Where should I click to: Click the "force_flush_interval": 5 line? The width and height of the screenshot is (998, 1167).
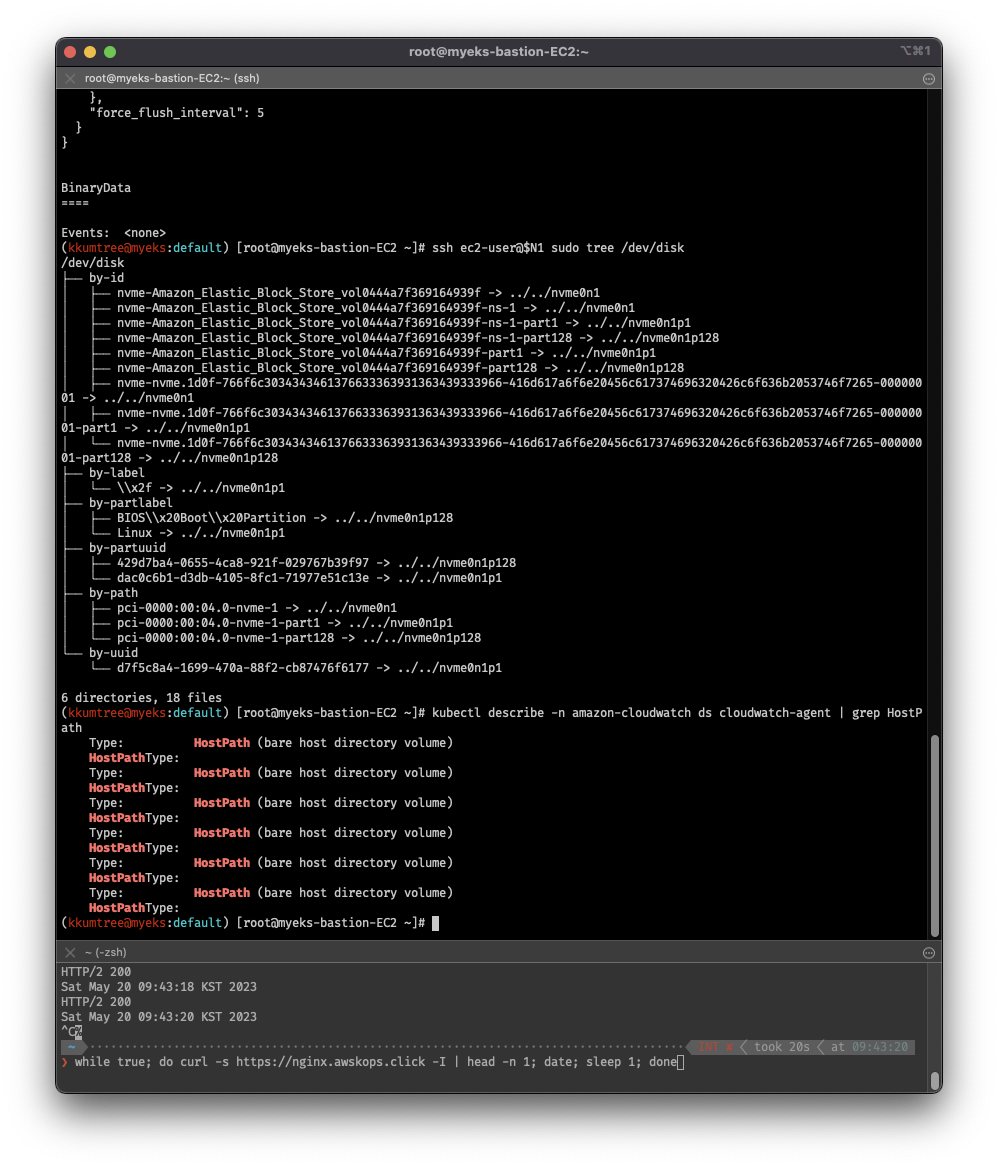point(176,112)
